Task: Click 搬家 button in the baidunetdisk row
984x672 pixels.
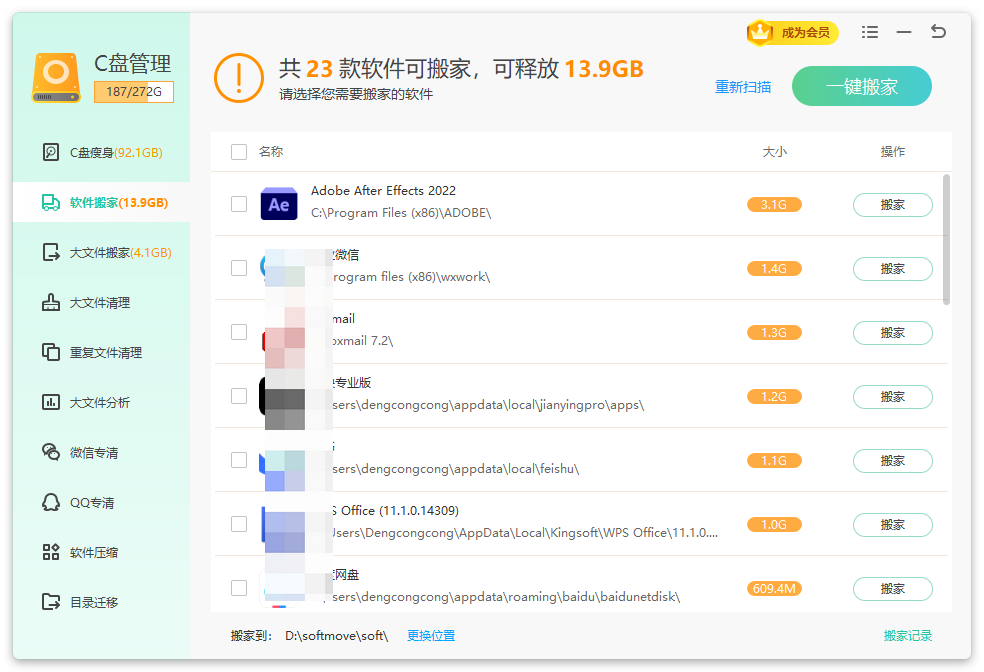Action: (892, 589)
